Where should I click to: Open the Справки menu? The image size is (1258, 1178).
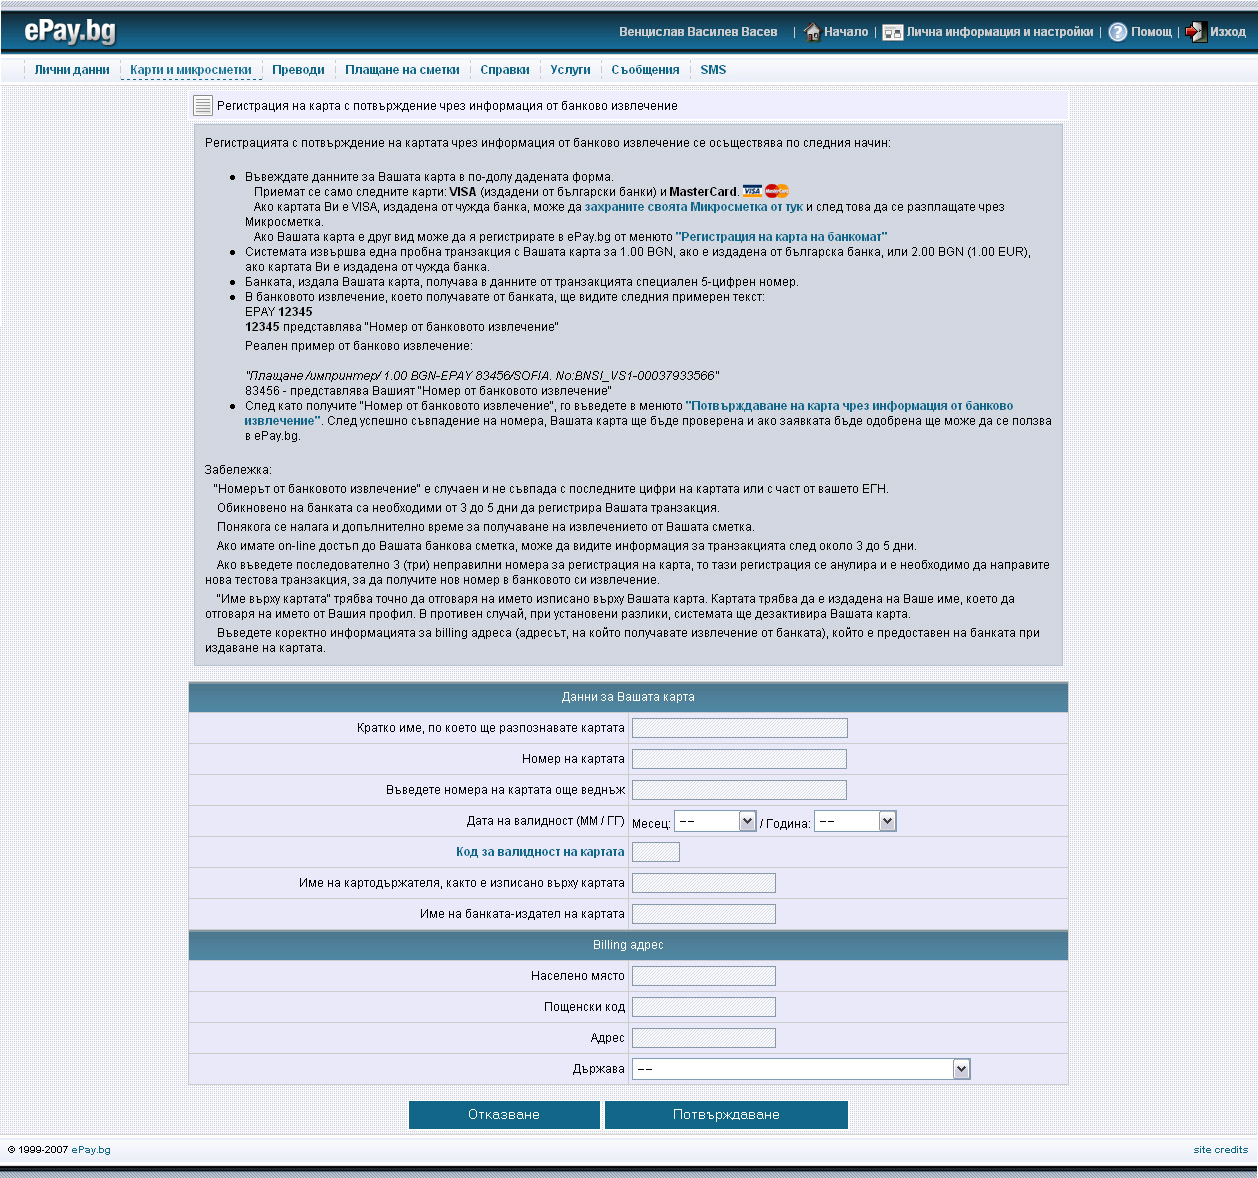(505, 70)
